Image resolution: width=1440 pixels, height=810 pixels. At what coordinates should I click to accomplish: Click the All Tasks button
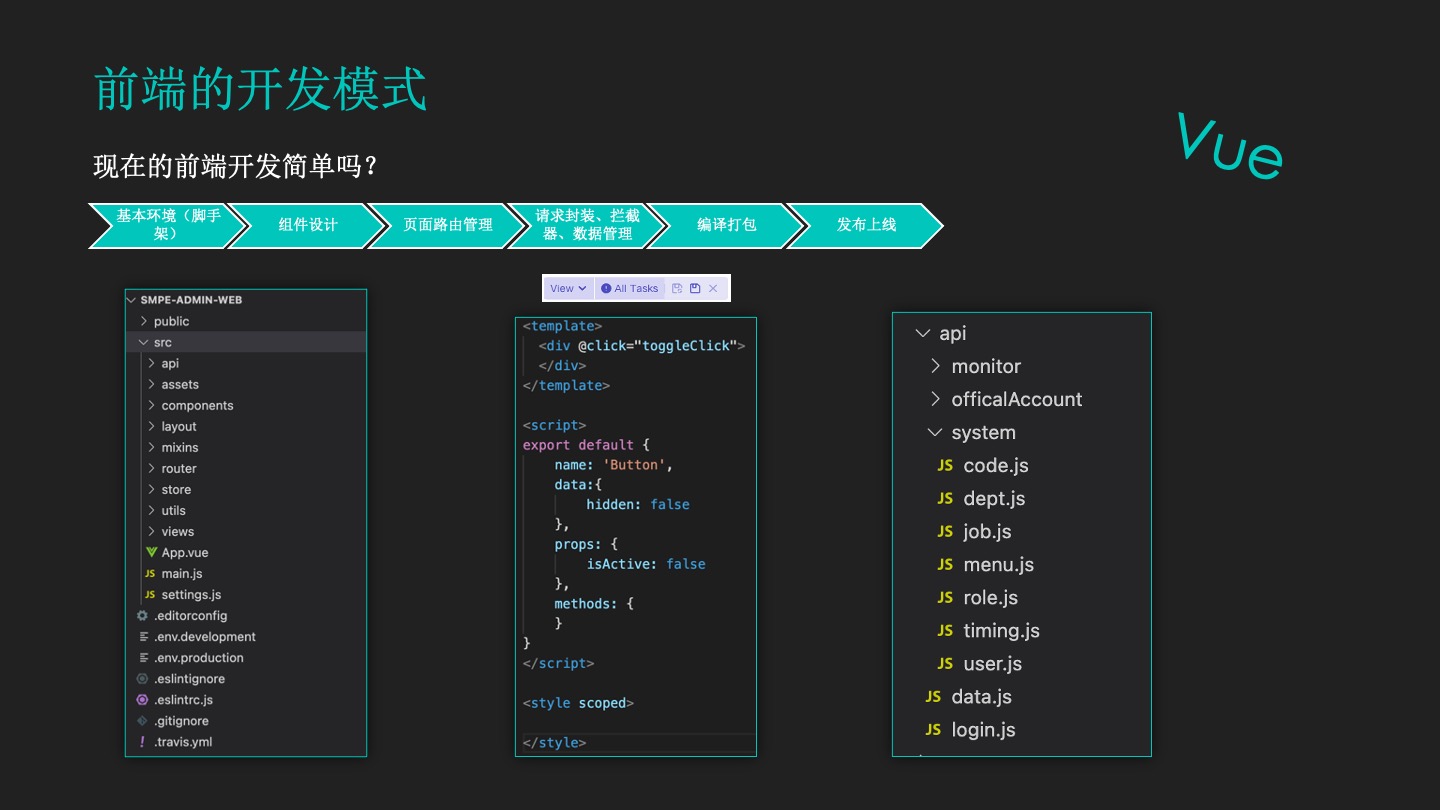pyautogui.click(x=629, y=288)
